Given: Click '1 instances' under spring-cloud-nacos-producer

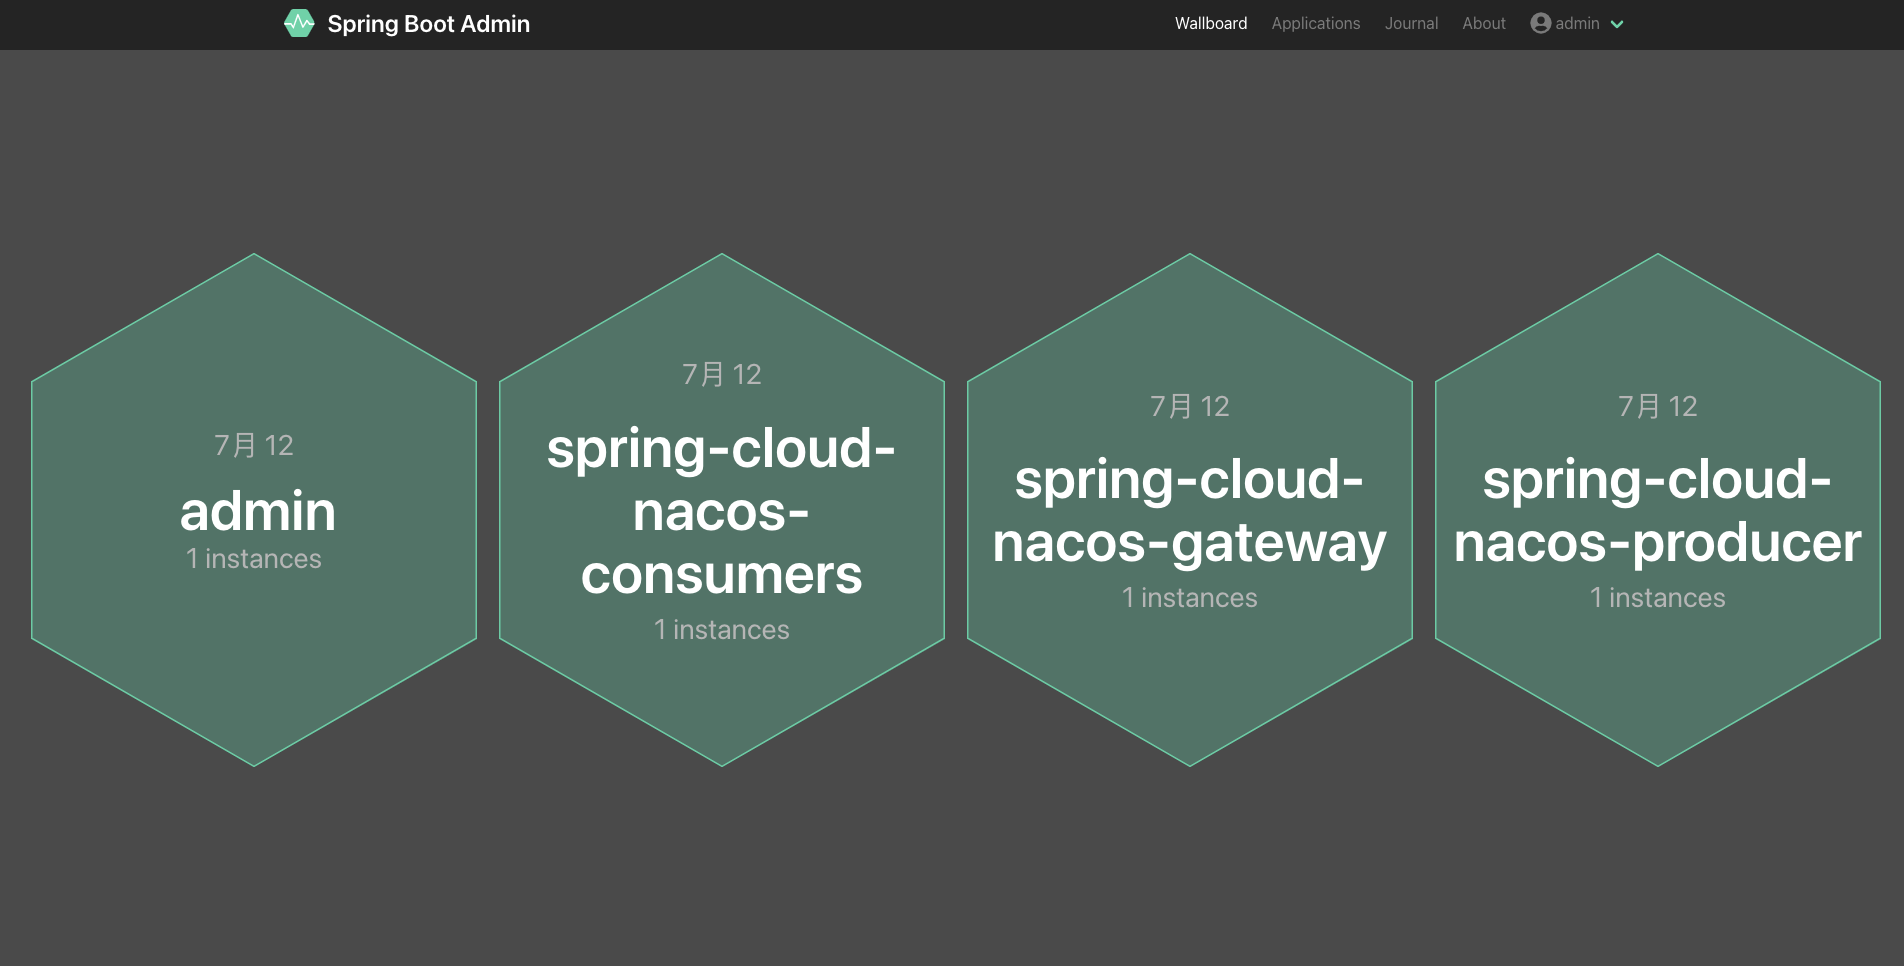Looking at the screenshot, I should pos(1658,598).
